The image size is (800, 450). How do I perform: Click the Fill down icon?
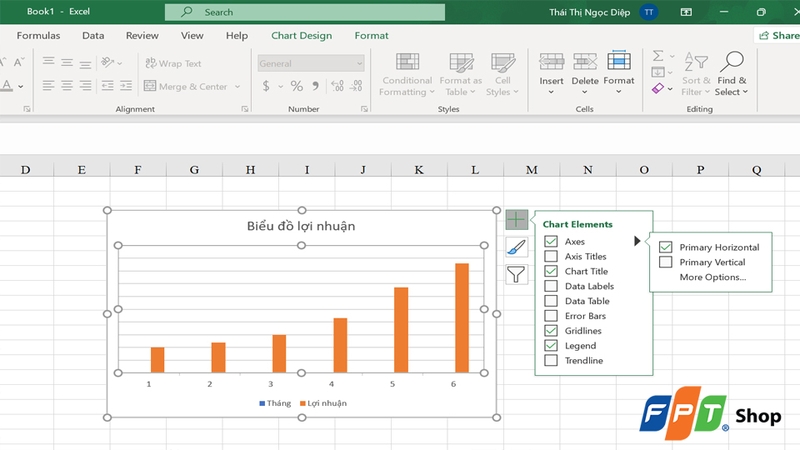click(x=658, y=72)
